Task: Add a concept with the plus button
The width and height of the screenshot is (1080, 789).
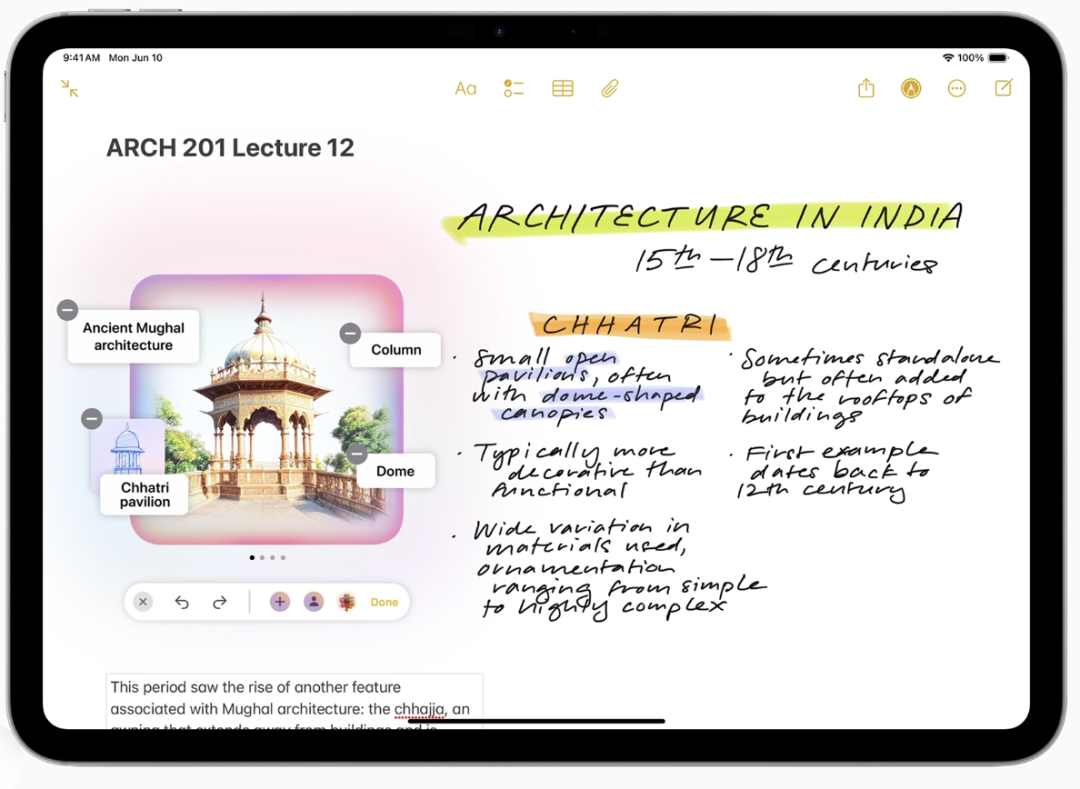Action: (x=279, y=602)
